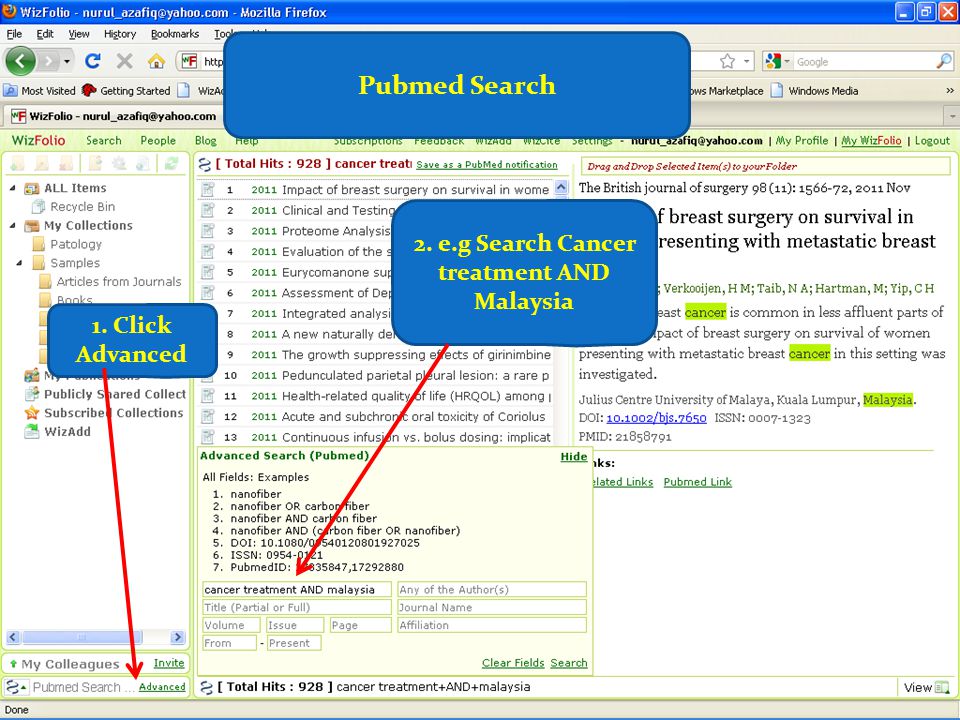Open the View menu
960x720 pixels.
click(78, 34)
